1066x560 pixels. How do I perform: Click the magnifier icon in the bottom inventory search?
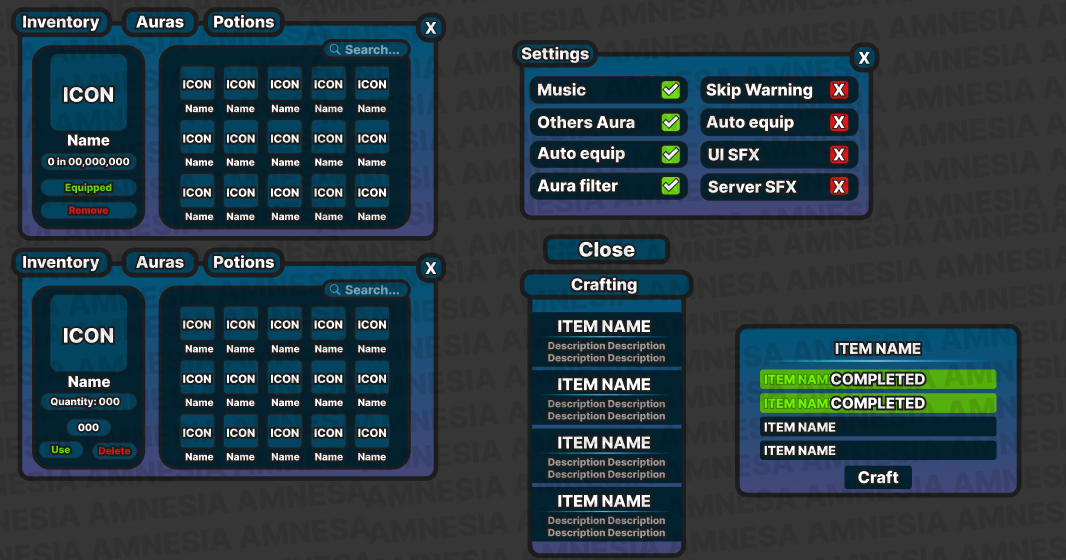click(x=335, y=290)
